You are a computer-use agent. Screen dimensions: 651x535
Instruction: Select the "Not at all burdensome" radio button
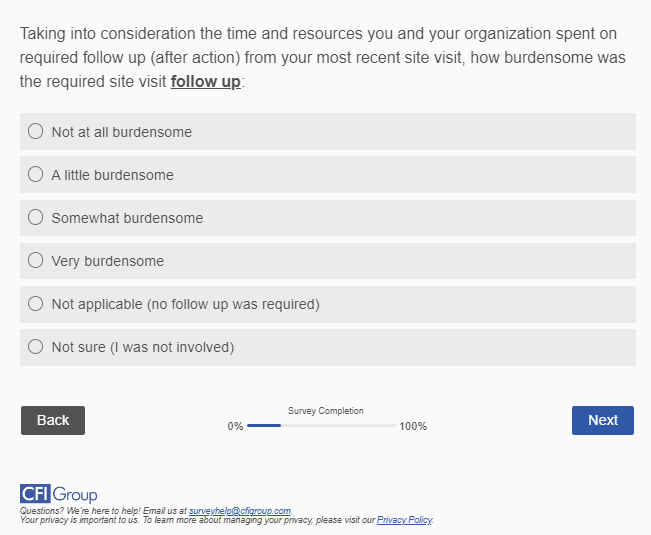click(x=36, y=131)
